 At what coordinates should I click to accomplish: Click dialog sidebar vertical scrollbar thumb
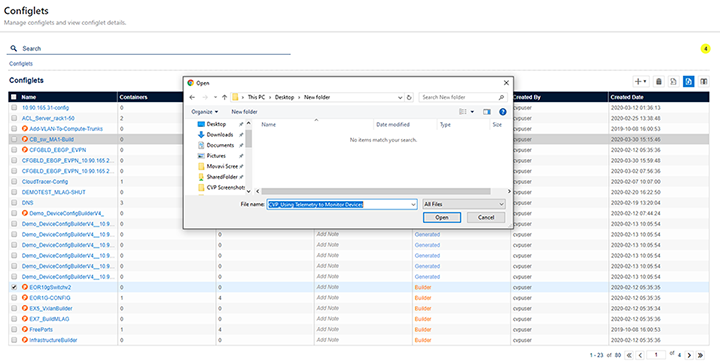(x=248, y=138)
